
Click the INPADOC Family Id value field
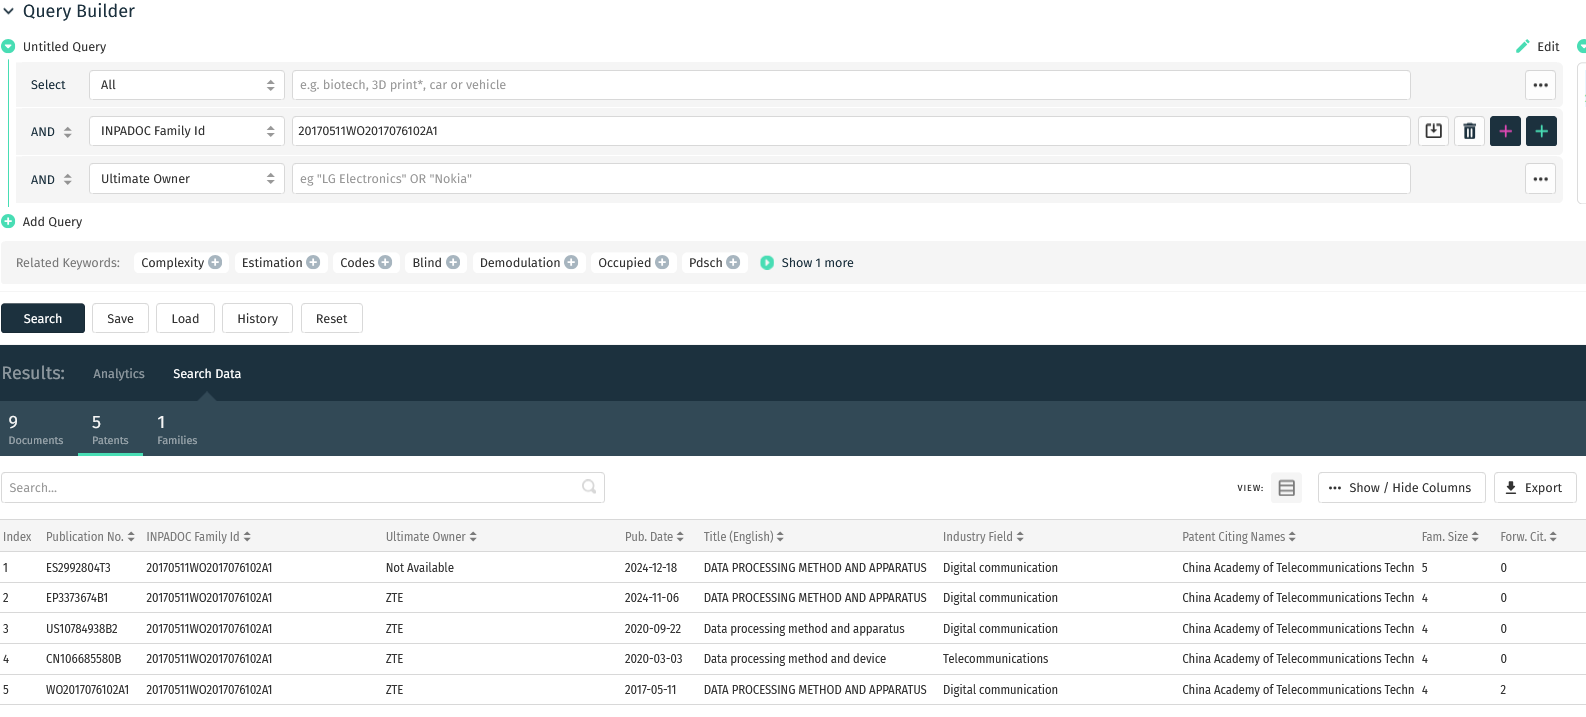coord(851,131)
